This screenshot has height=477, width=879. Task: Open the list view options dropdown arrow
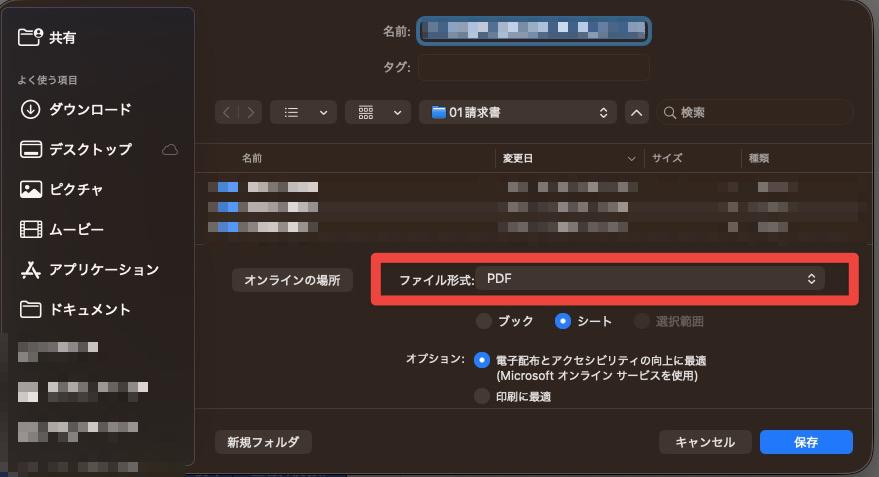pos(323,113)
